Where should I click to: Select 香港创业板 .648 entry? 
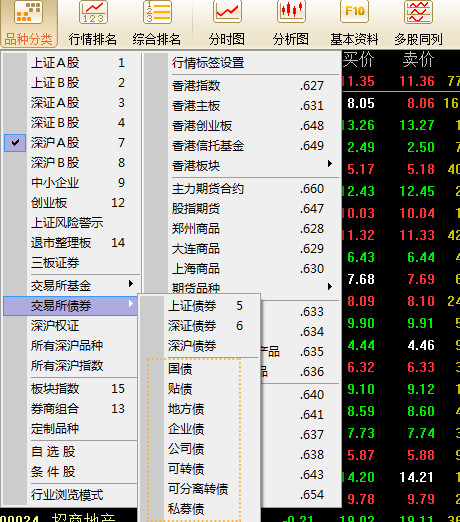242,126
